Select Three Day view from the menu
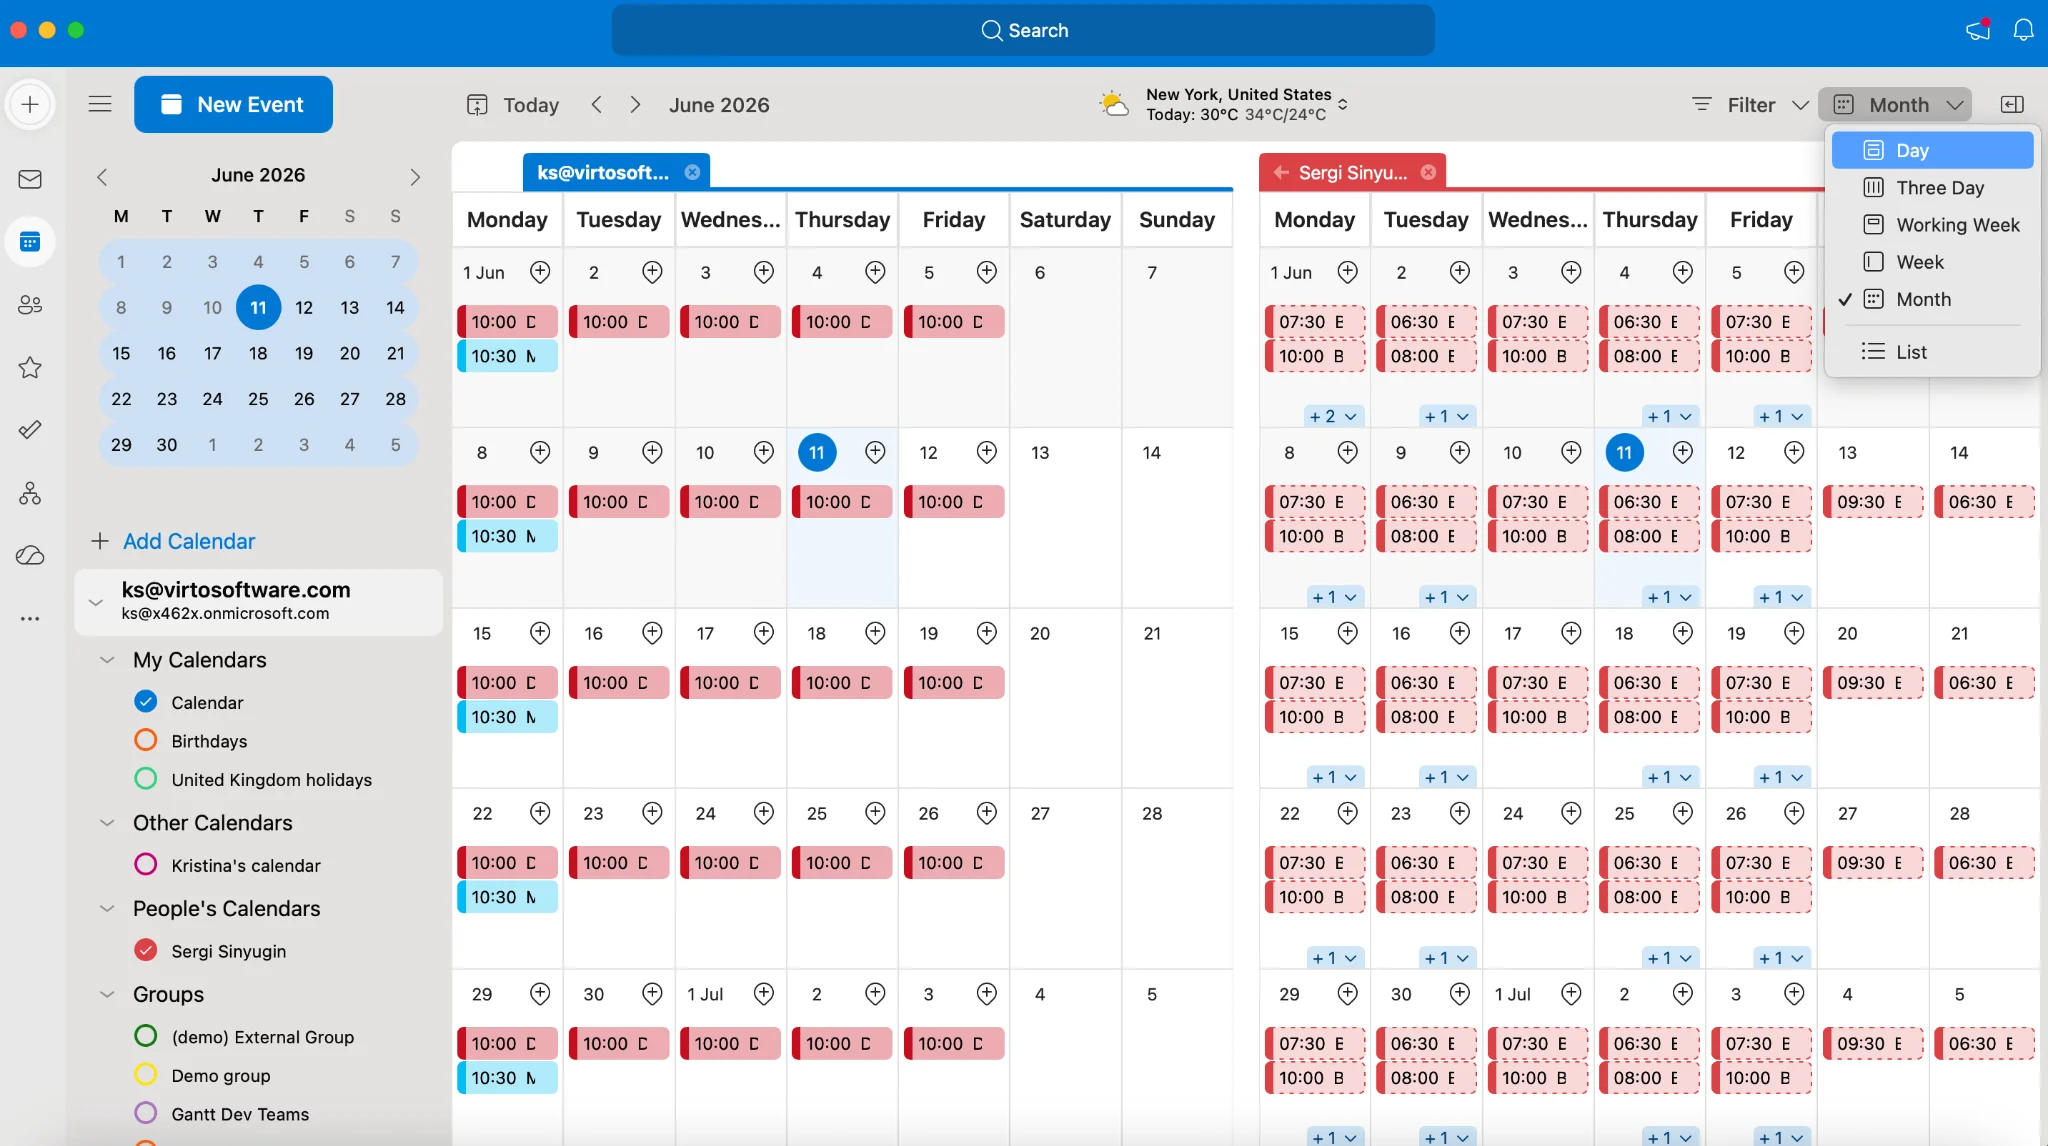 click(1932, 187)
